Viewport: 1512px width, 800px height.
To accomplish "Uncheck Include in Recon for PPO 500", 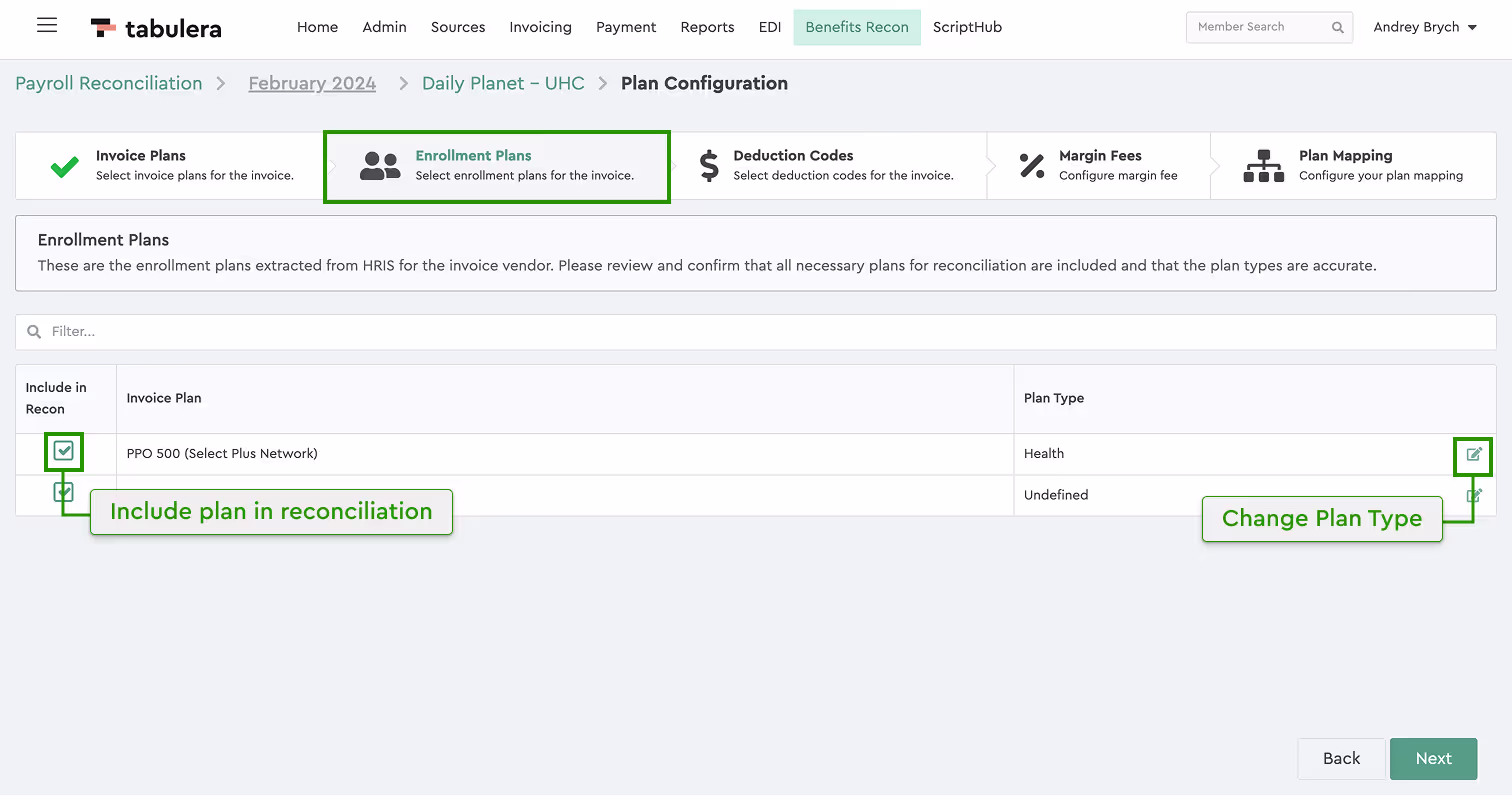I will [64, 452].
